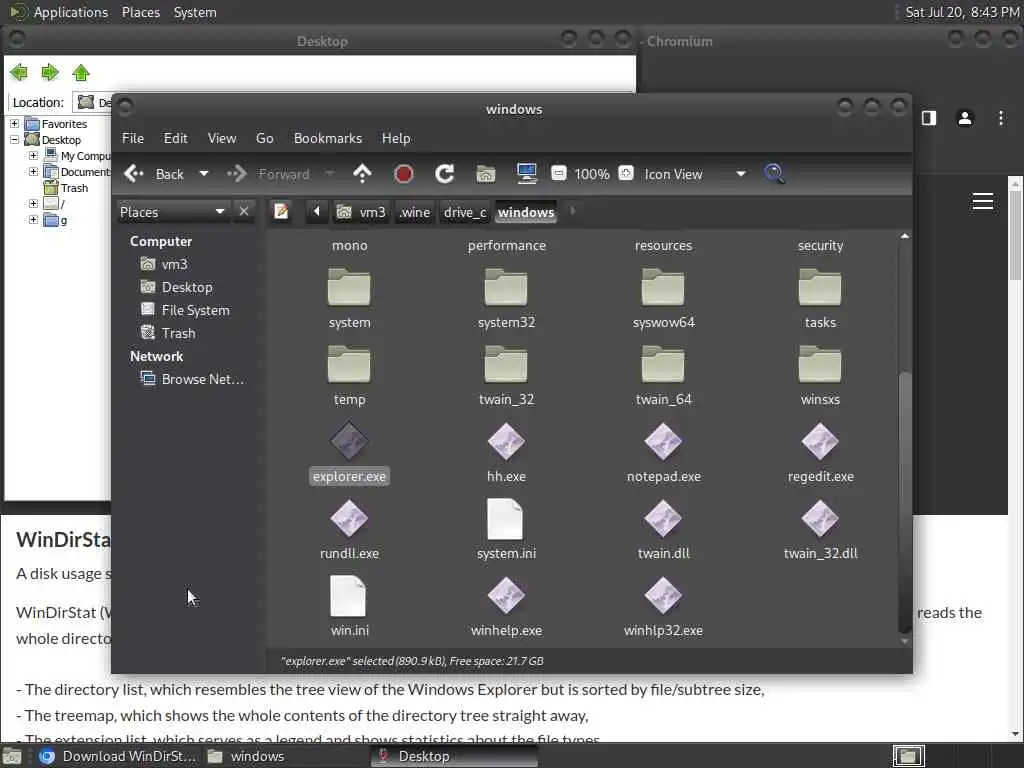The width and height of the screenshot is (1024, 768).
Task: Select the system32 folder icon
Action: (x=506, y=288)
